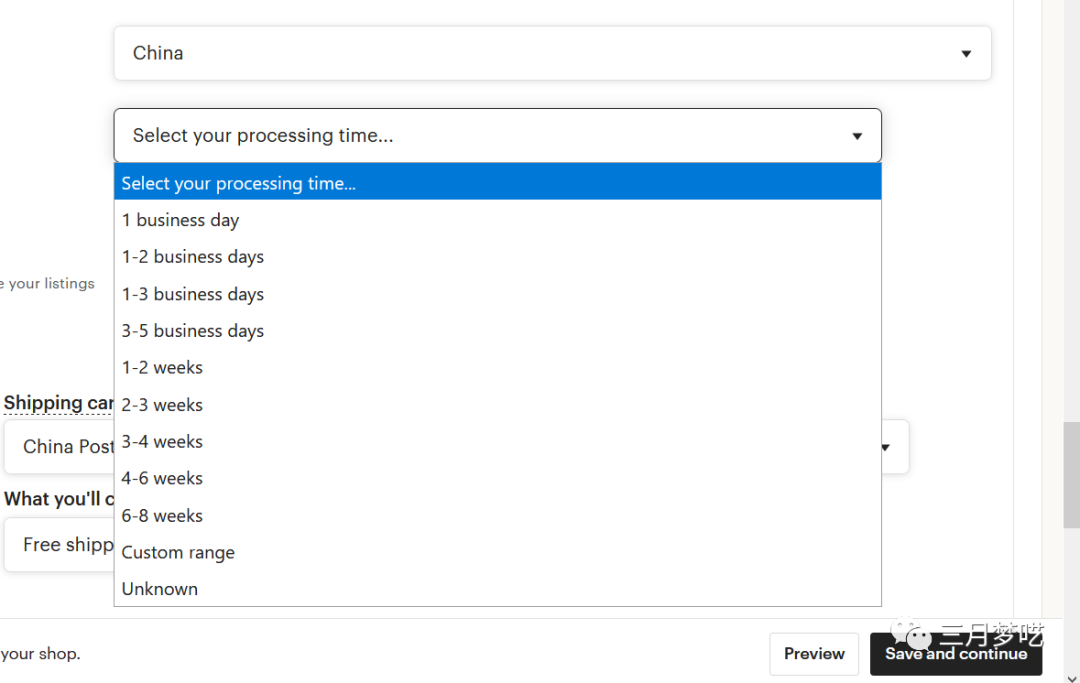The image size is (1080, 683).
Task: Choose '6-8 weeks' processing time
Action: [162, 516]
